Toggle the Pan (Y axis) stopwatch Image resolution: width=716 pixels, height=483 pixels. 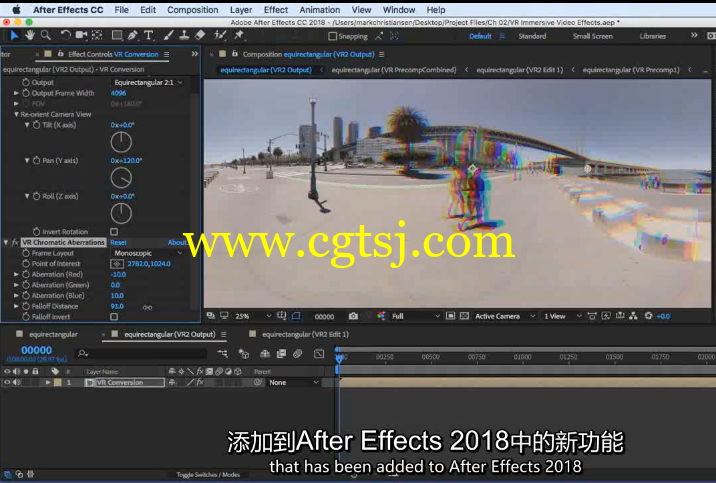37,161
